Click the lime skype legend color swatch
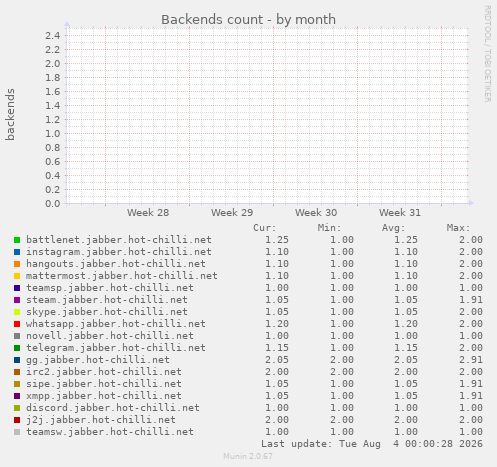 click(17, 312)
